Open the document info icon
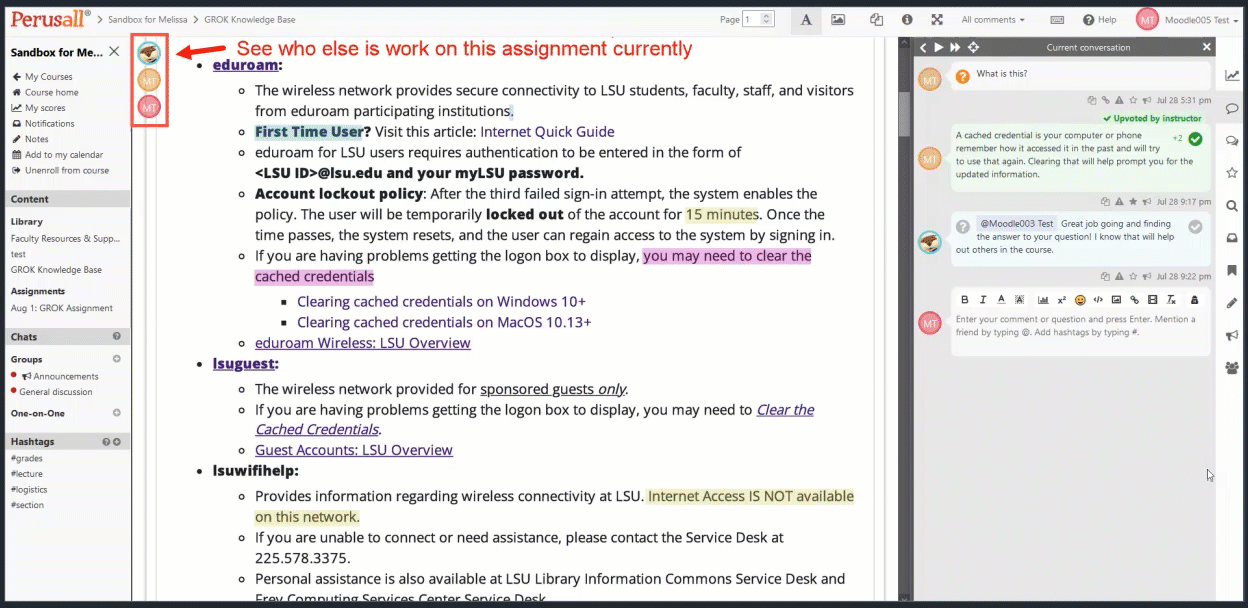 click(x=907, y=19)
